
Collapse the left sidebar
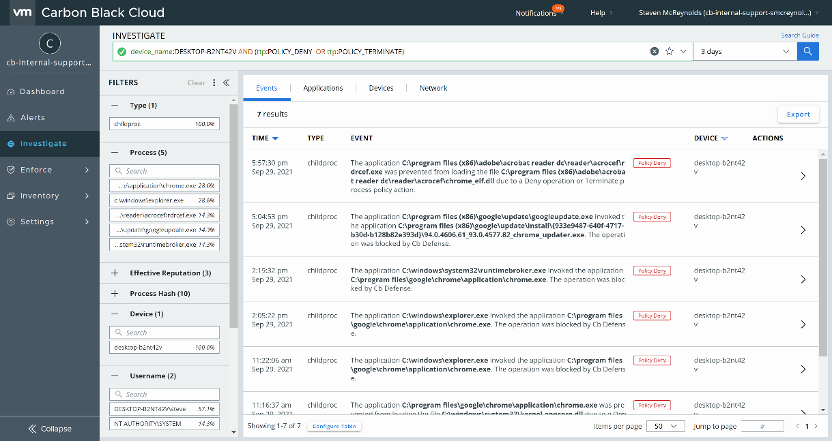(x=49, y=429)
